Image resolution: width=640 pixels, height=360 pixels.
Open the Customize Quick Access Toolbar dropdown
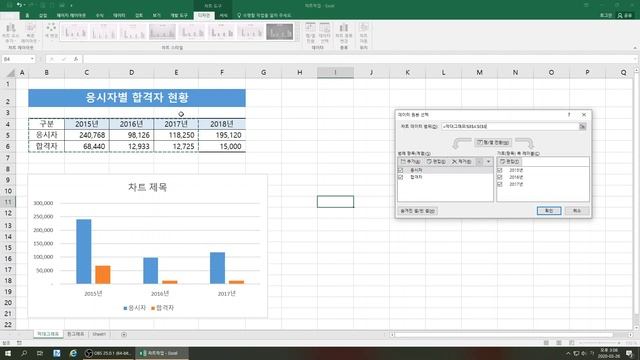click(72, 5)
